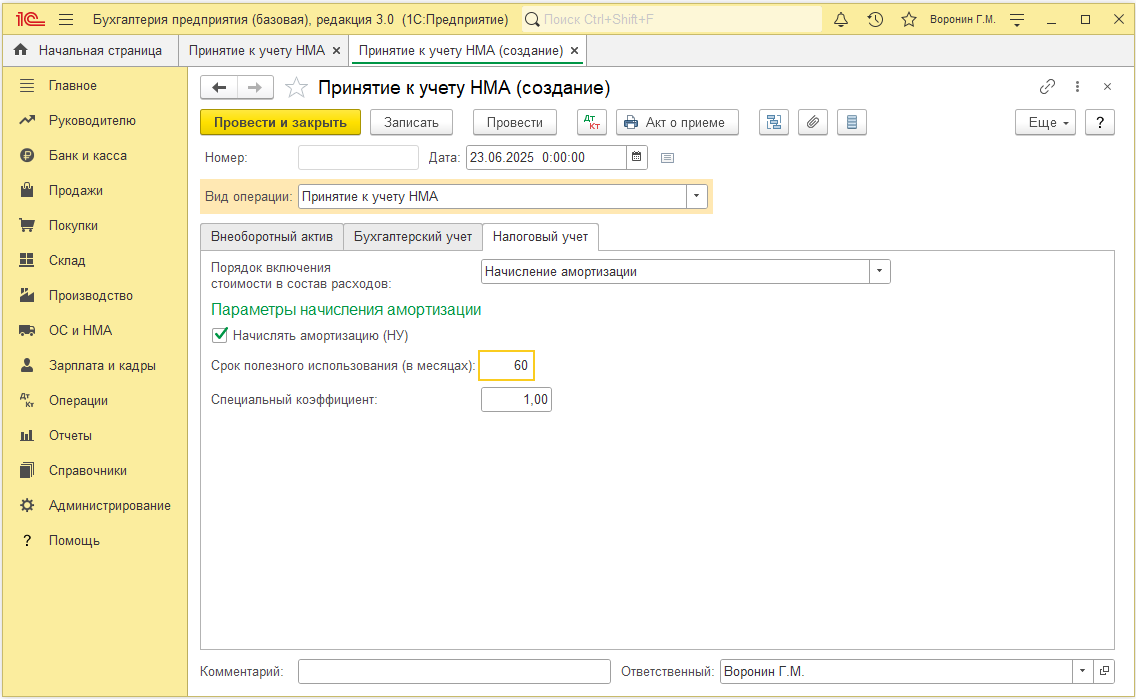Toggle Начислять амортизацию (НУ) checkbox
This screenshot has height=699, width=1136.
pyautogui.click(x=220, y=335)
